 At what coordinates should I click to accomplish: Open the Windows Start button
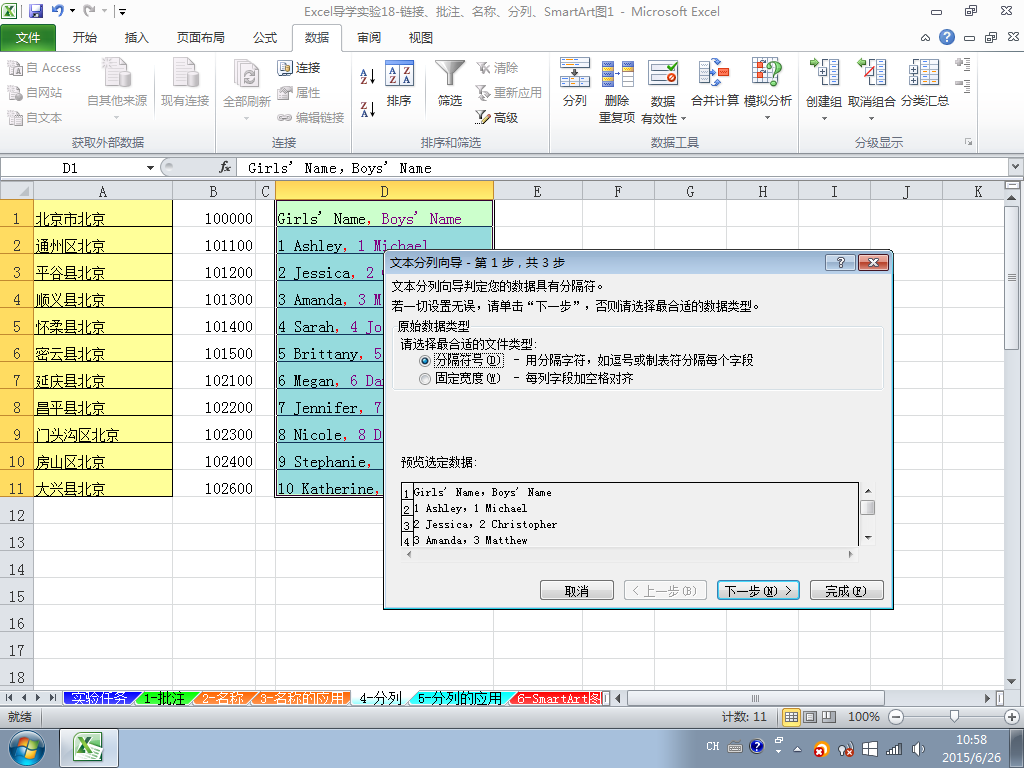pos(27,748)
